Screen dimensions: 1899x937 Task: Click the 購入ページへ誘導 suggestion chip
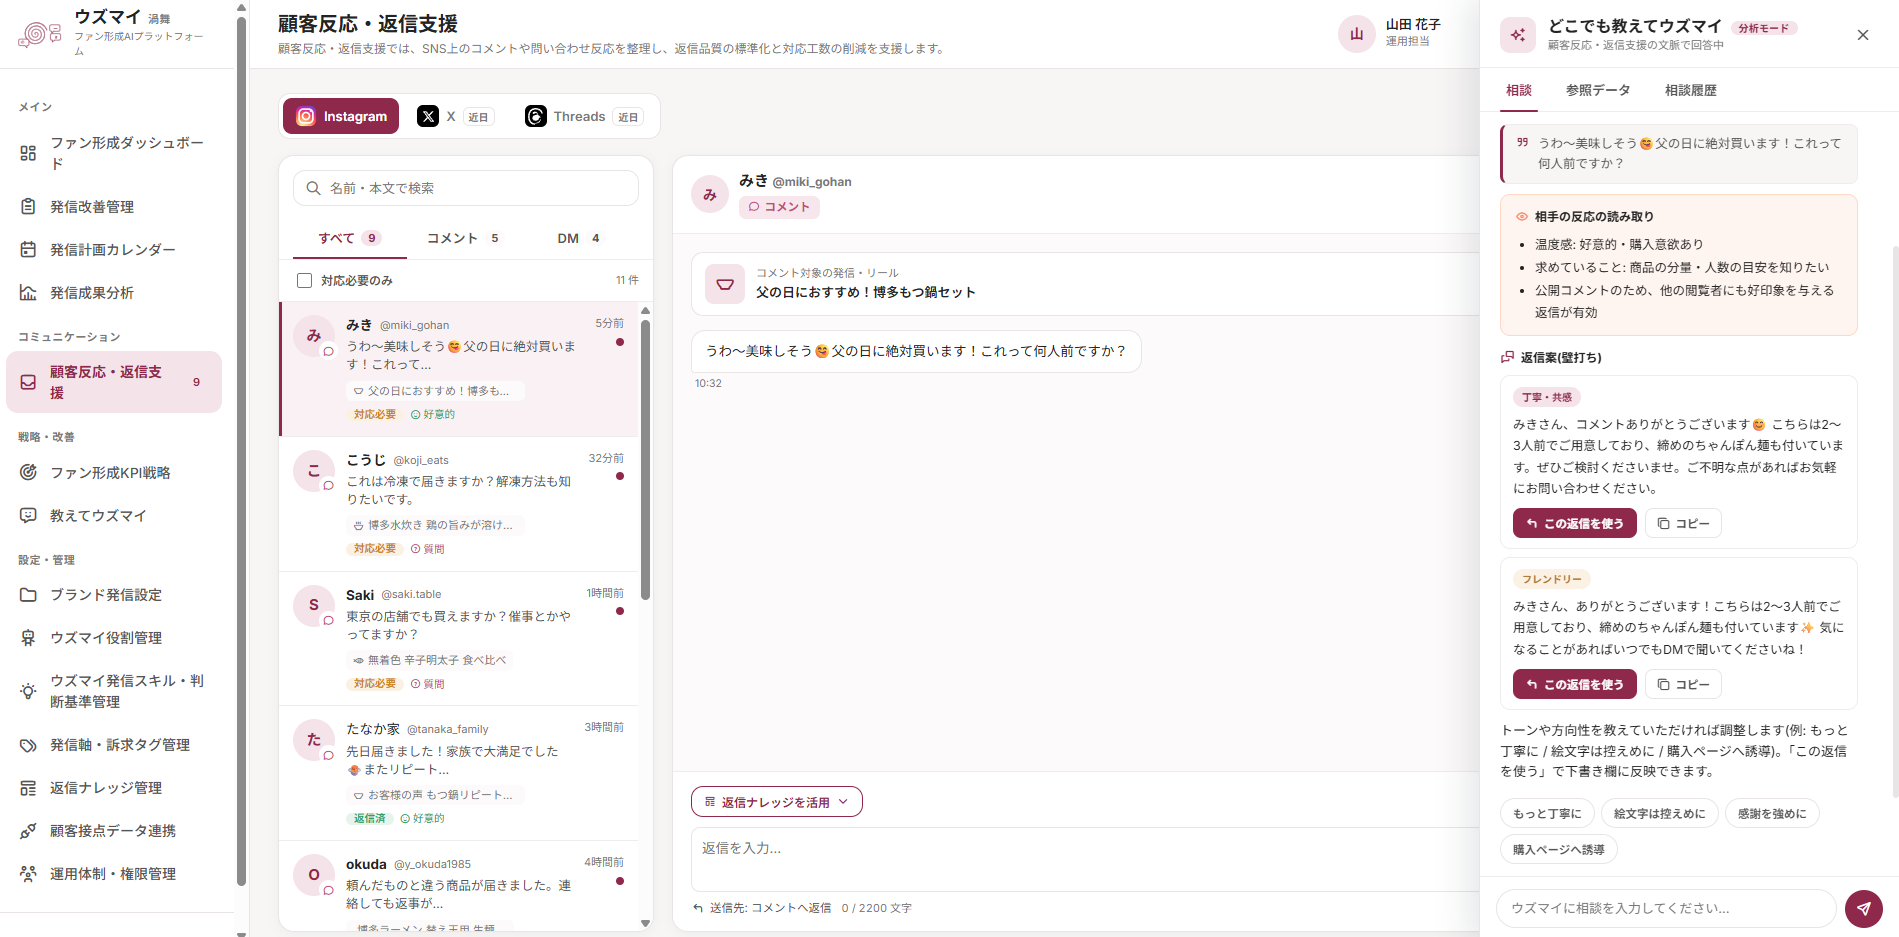tap(1558, 850)
